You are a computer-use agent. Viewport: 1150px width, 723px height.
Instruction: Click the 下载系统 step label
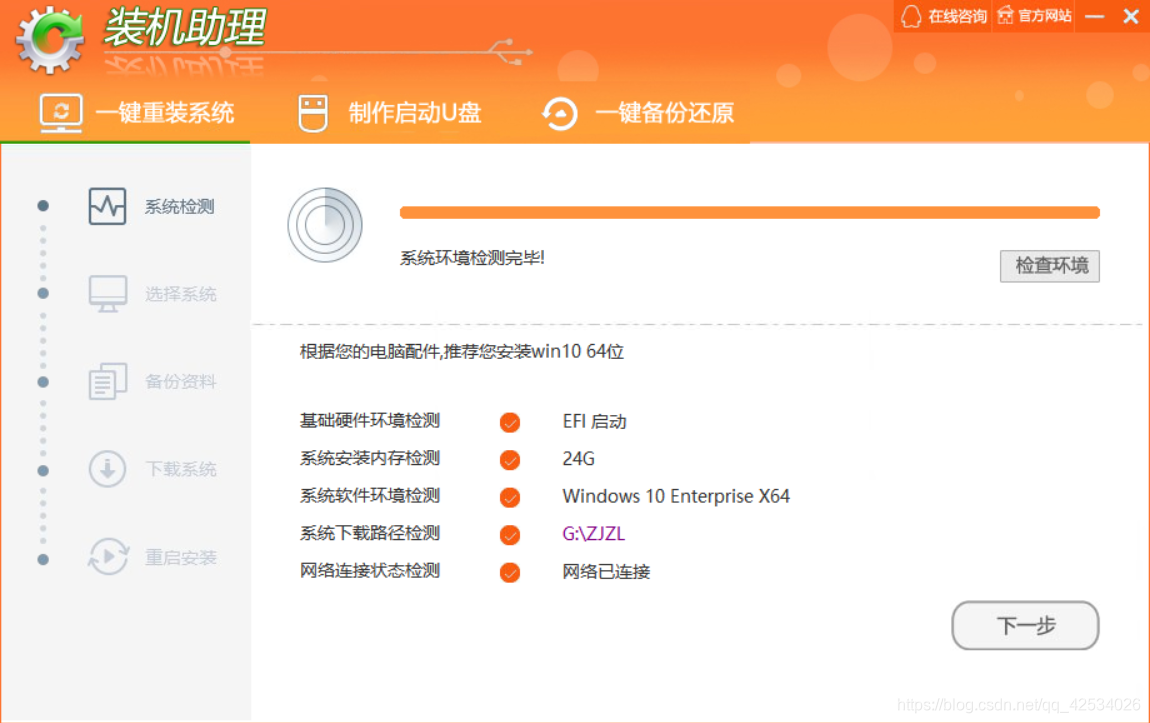click(180, 469)
